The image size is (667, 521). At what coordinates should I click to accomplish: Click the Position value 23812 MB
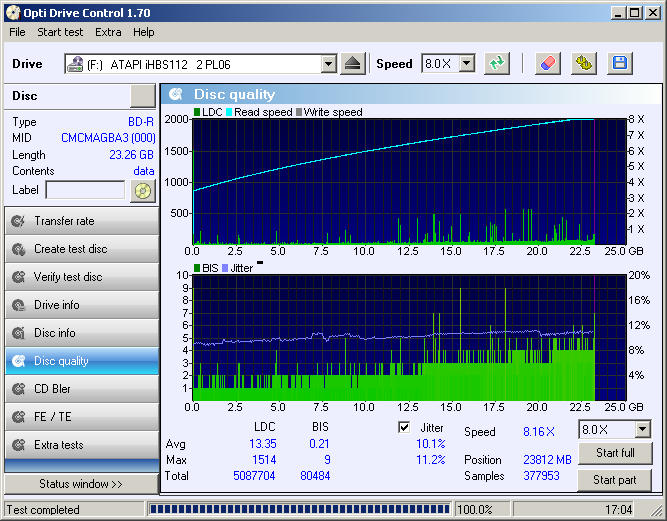click(547, 460)
